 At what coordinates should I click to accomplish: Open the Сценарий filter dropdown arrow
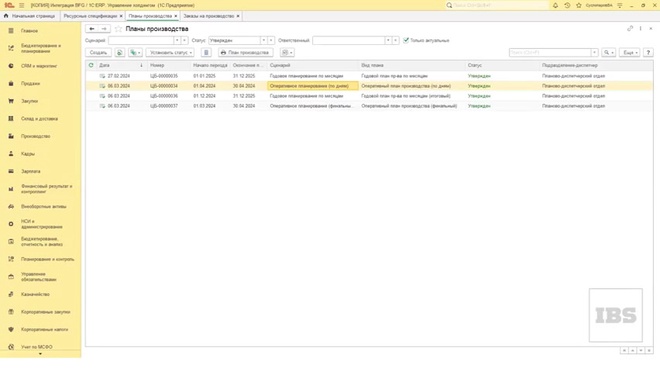click(177, 40)
